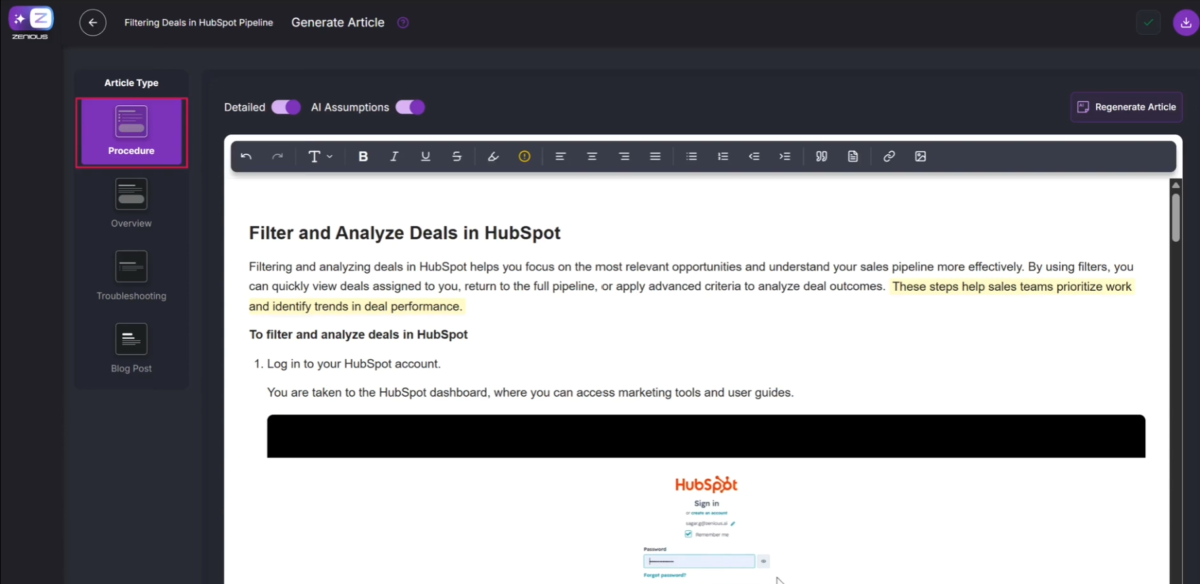Undo the last edit
The height and width of the screenshot is (584, 1200).
coord(247,157)
